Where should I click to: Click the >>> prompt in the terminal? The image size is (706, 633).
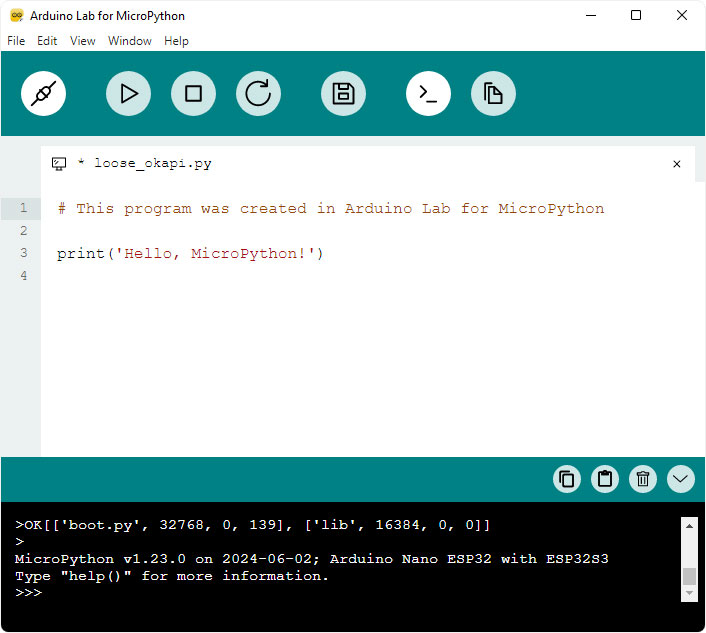[28, 592]
